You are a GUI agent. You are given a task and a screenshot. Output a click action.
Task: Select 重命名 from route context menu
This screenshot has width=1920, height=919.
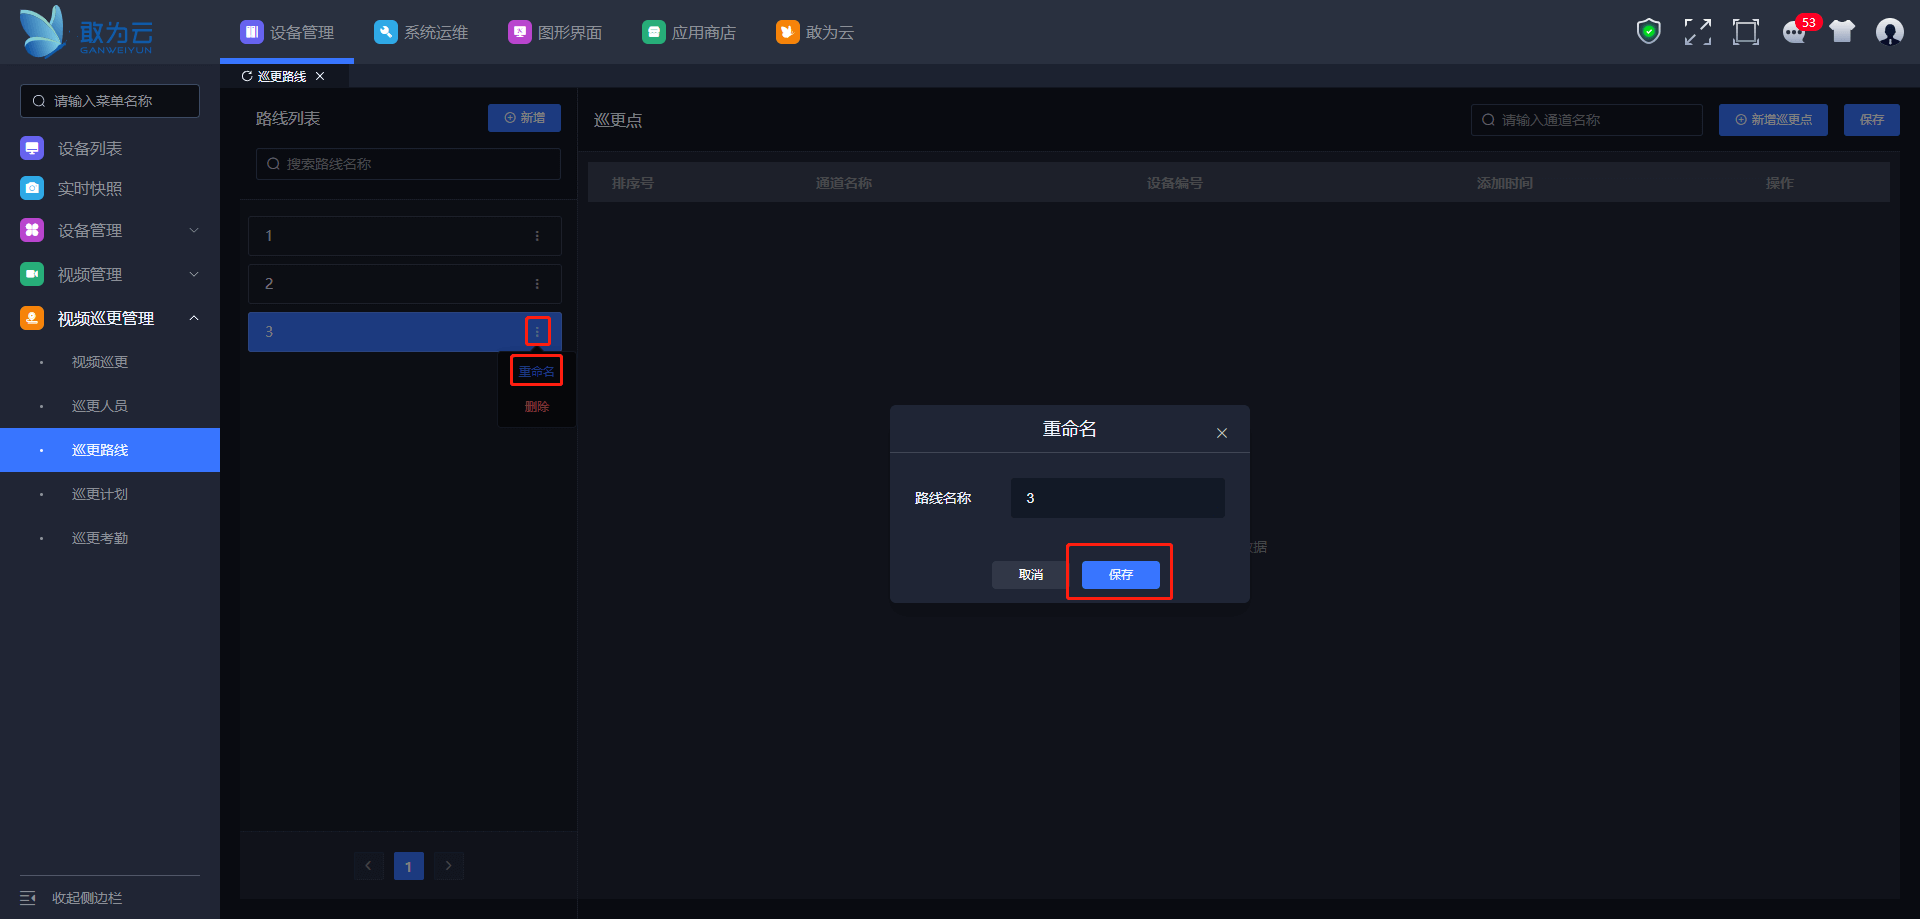(x=537, y=371)
